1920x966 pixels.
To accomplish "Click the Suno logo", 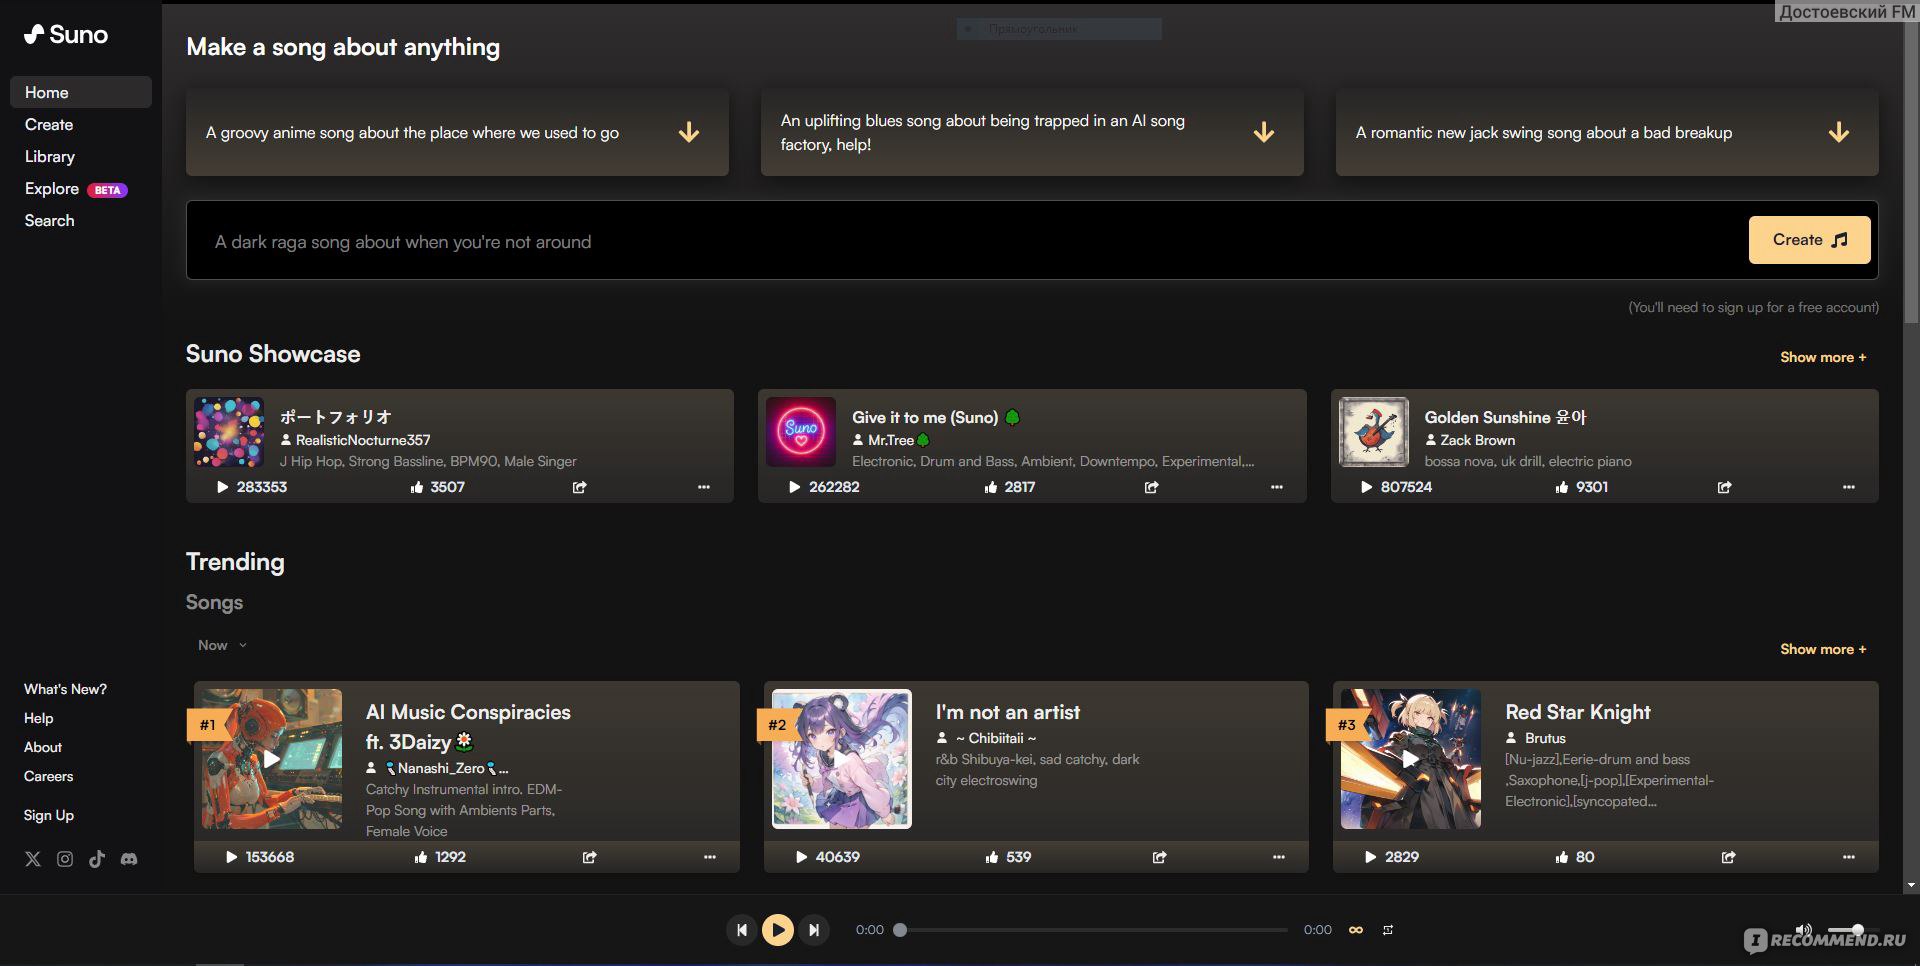I will tap(66, 34).
